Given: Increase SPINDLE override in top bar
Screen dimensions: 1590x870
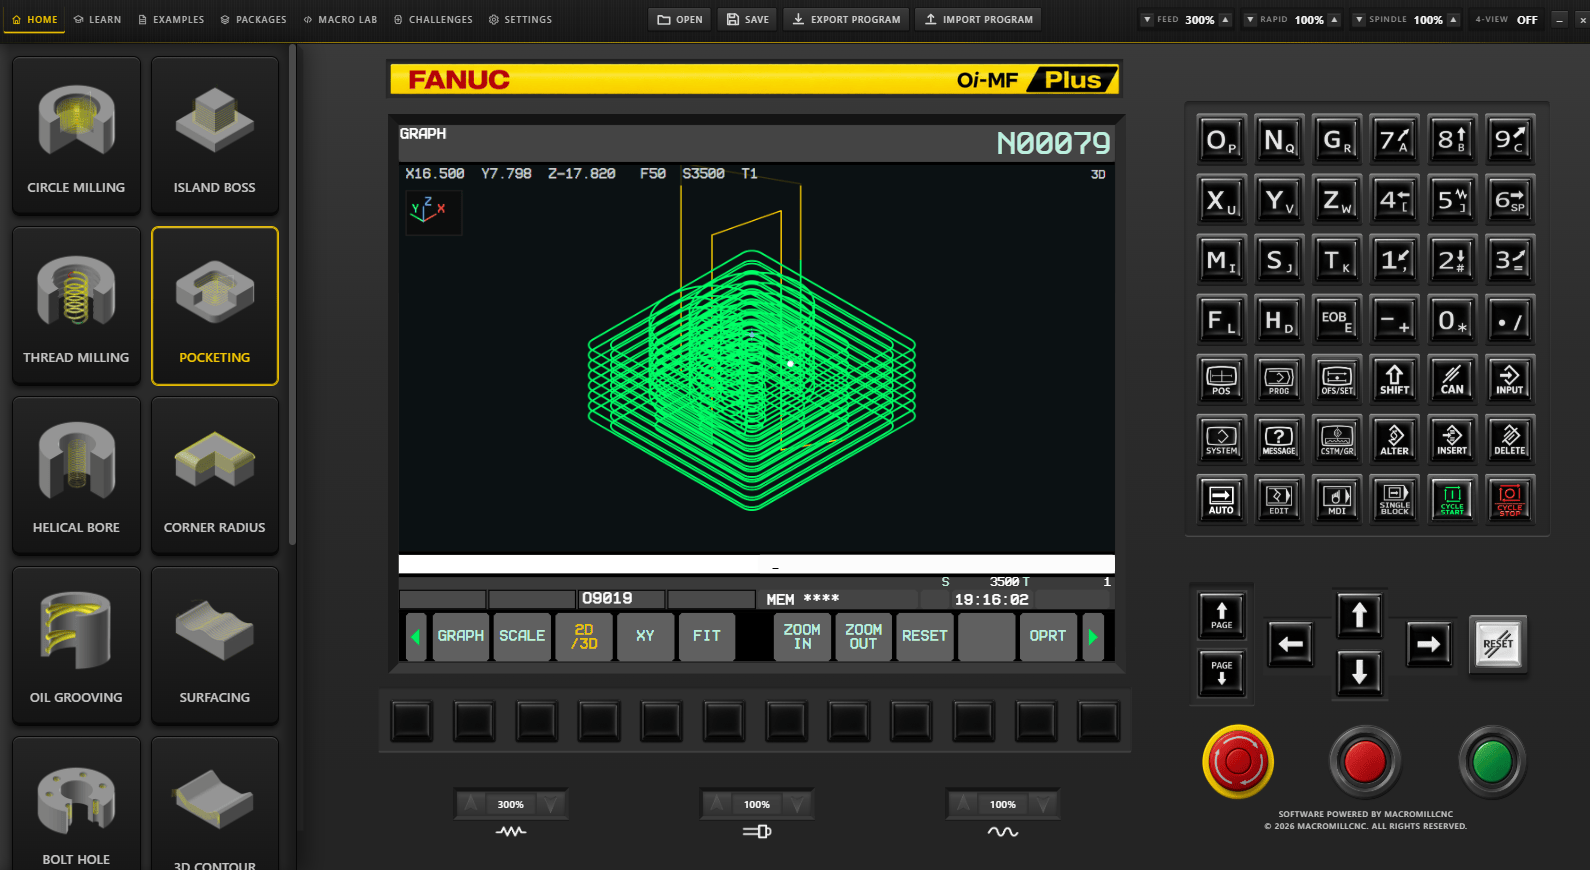Looking at the screenshot, I should [x=1453, y=19].
